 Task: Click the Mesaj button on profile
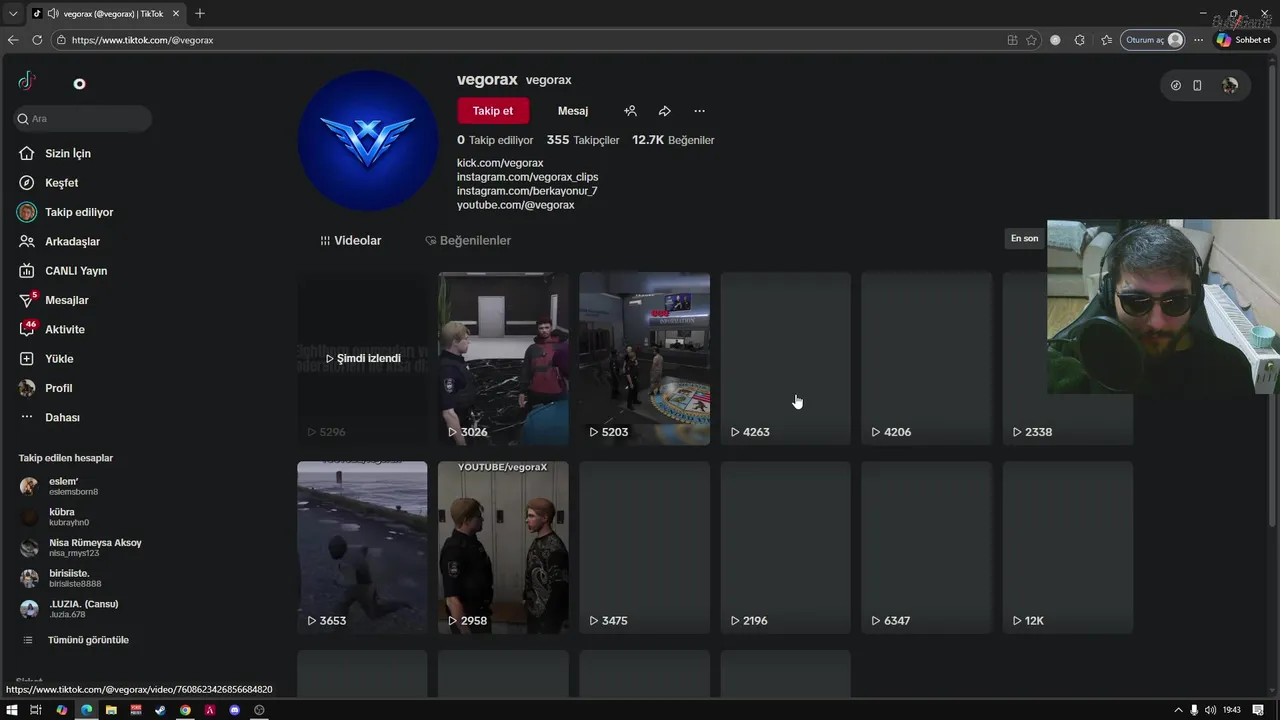(x=573, y=111)
